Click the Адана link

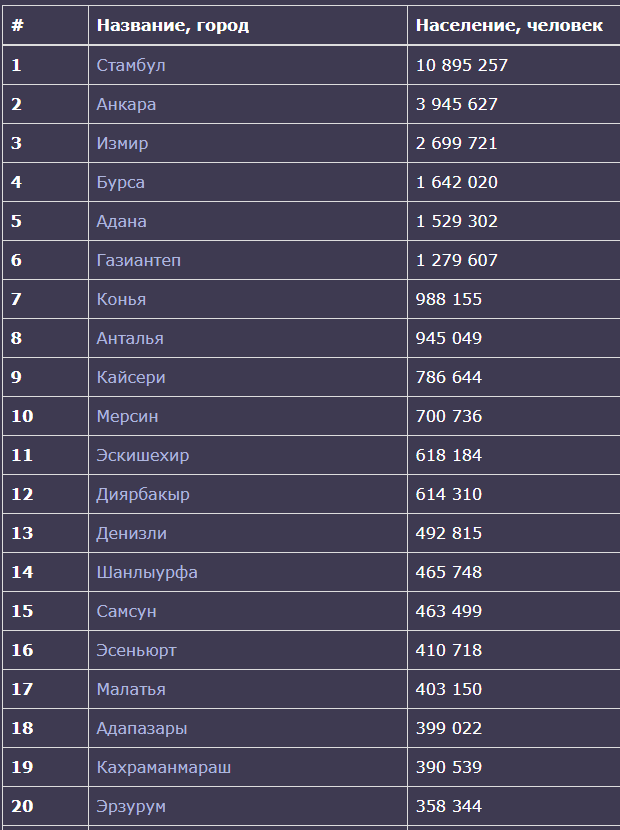pos(121,221)
